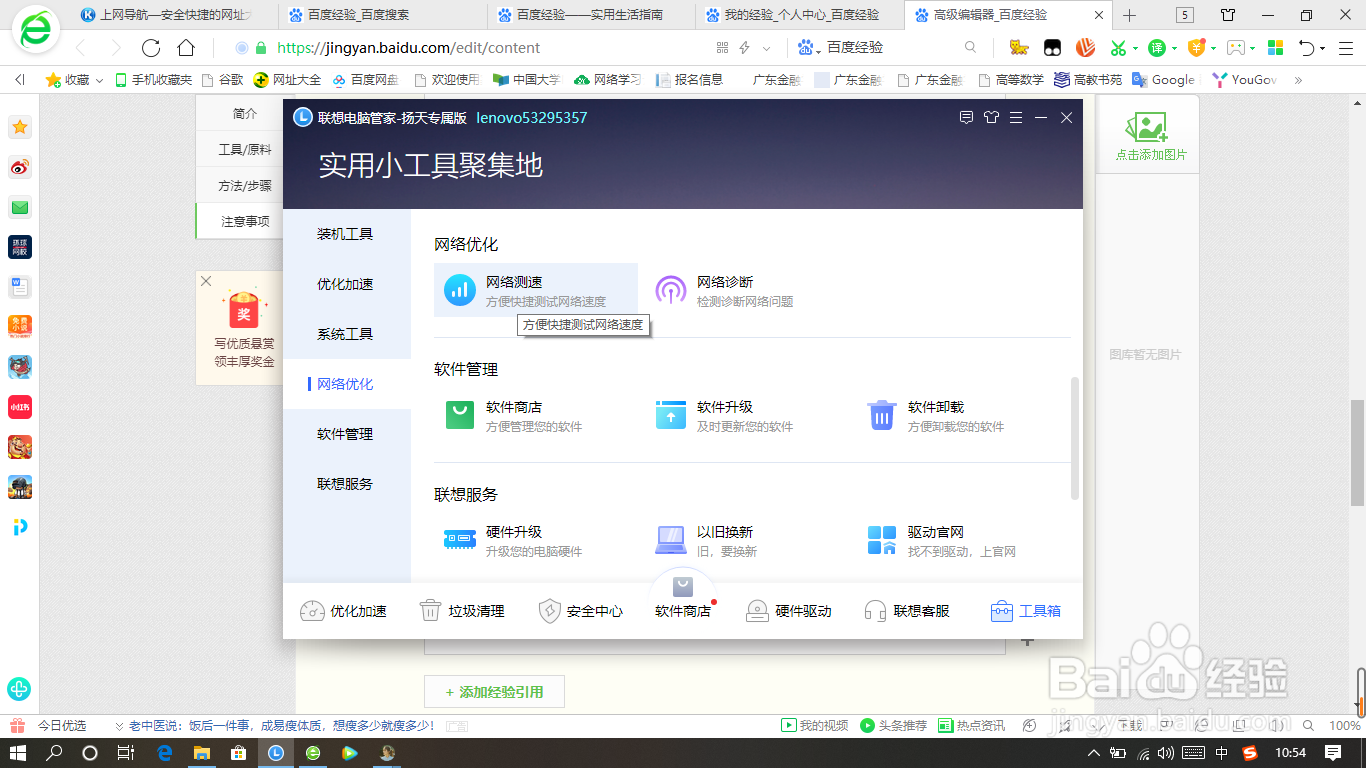Select 软件管理 in left sidebar
The width and height of the screenshot is (1366, 768).
tap(346, 434)
